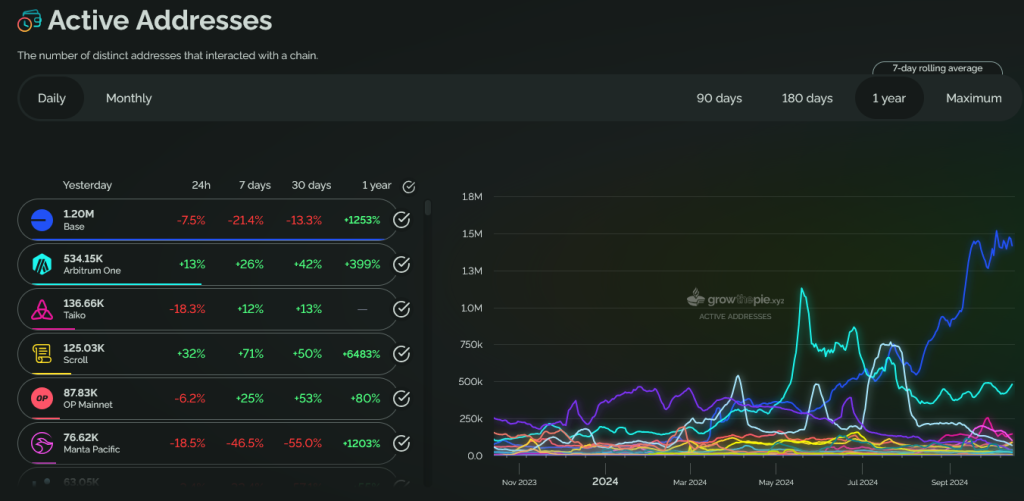Screen dimensions: 1024x501
Task: Click the chain list scrollbar handle
Action: tap(428, 208)
